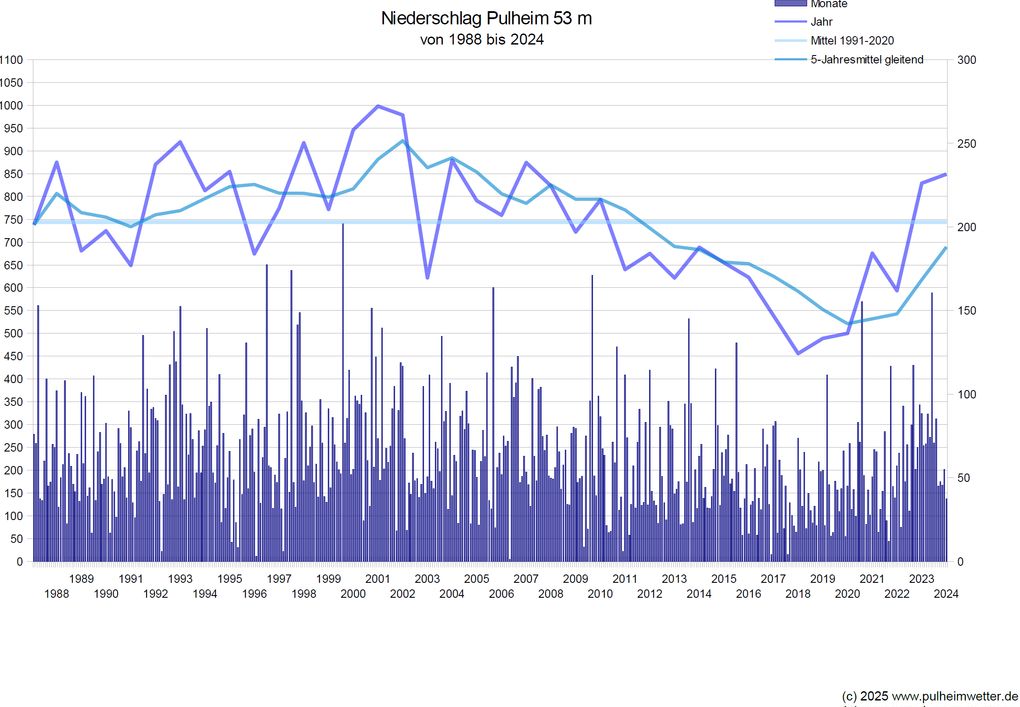Image resolution: width=1020 pixels, height=707 pixels.
Task: Click the Jahr legend text label
Action: click(x=822, y=21)
